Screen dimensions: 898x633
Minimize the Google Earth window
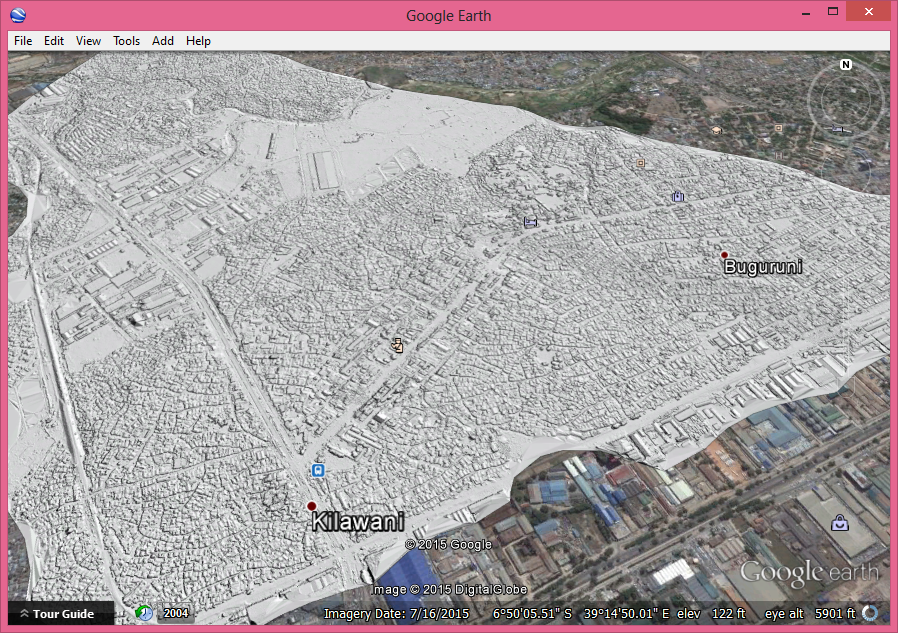pos(806,13)
